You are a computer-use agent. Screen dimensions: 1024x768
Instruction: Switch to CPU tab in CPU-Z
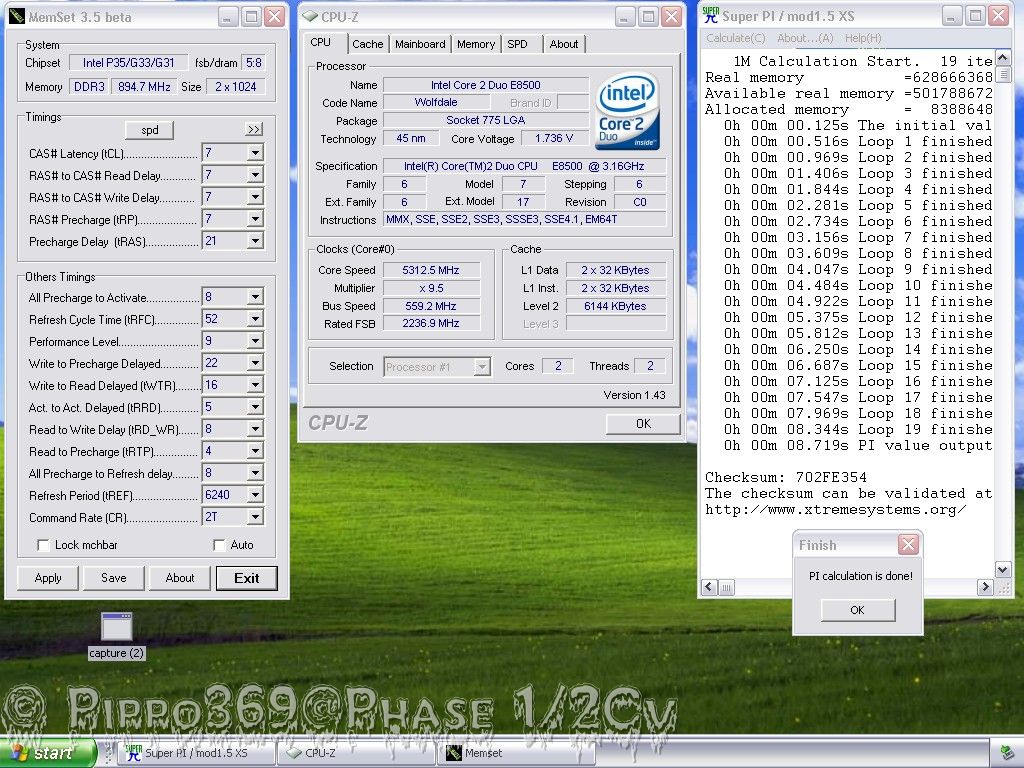coord(321,42)
